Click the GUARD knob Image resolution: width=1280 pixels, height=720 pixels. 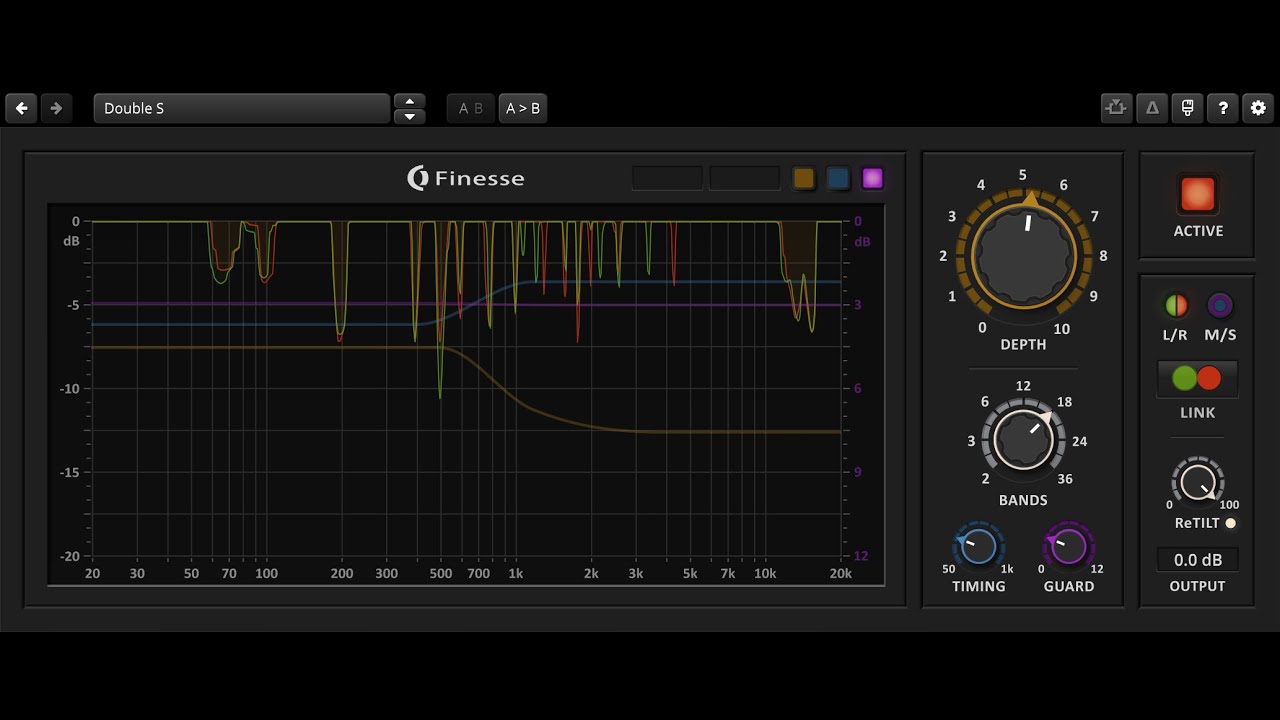pos(1069,547)
